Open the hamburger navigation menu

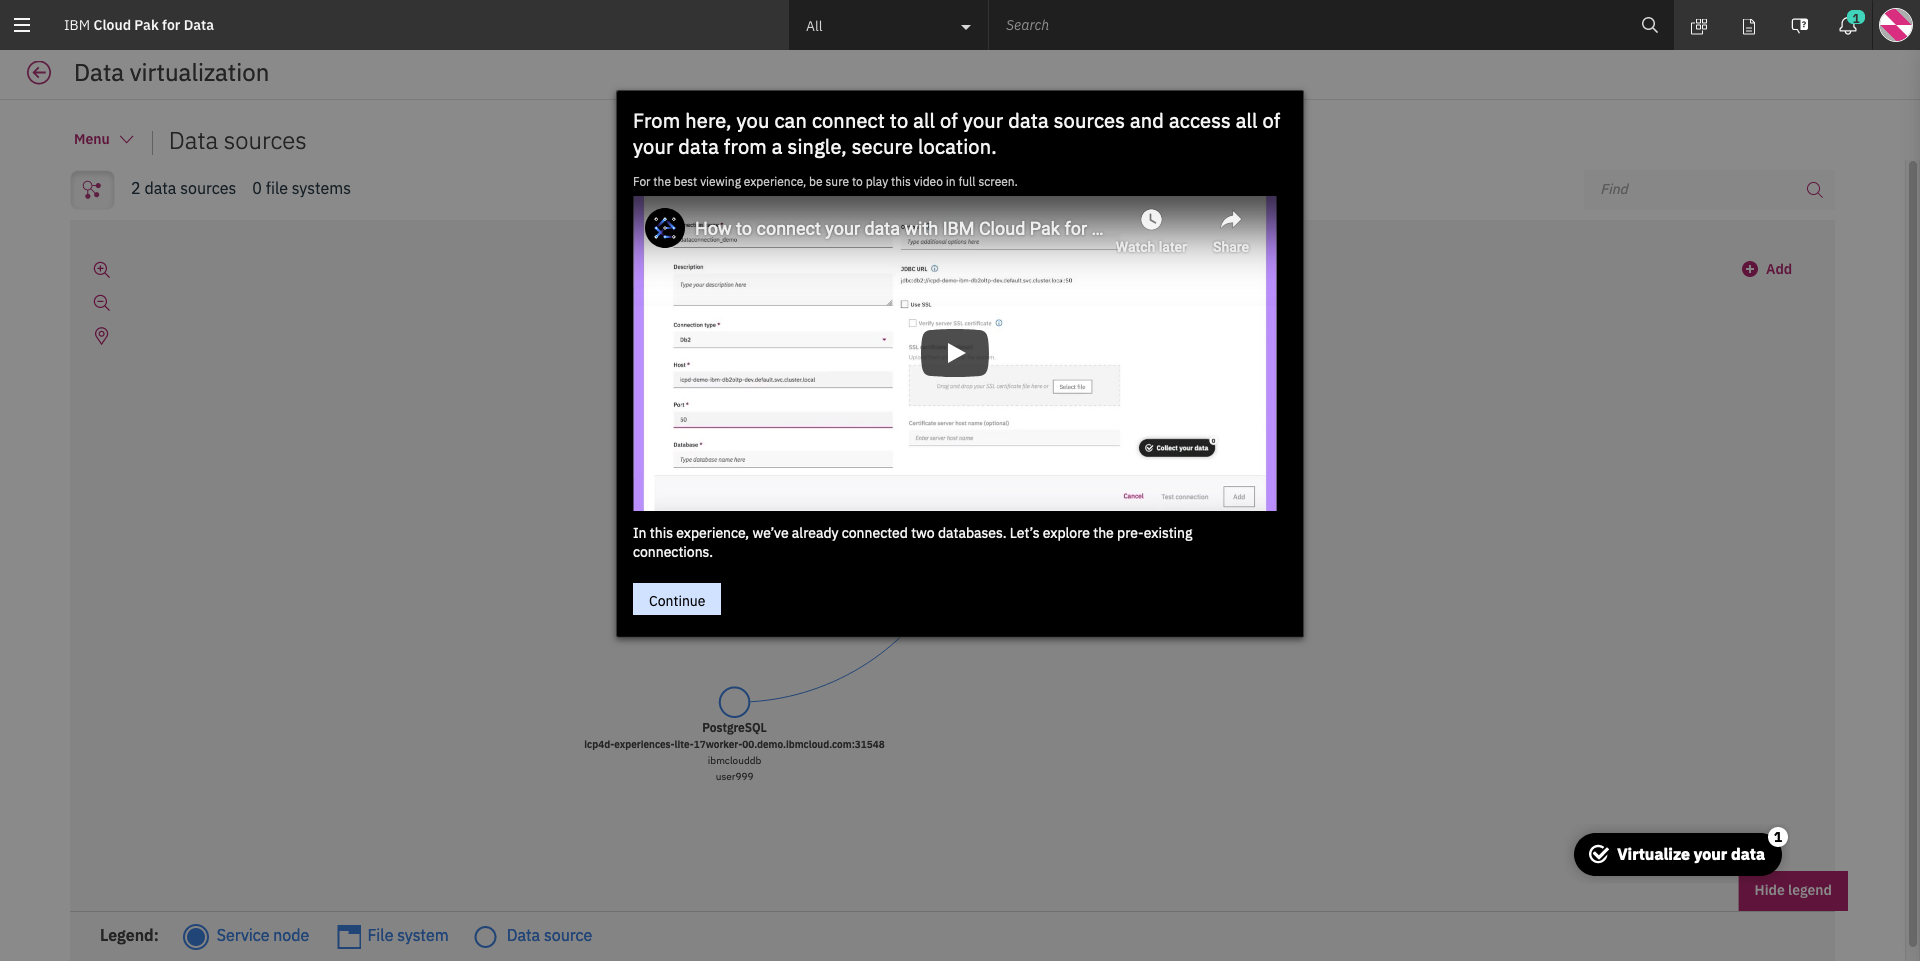[22, 25]
